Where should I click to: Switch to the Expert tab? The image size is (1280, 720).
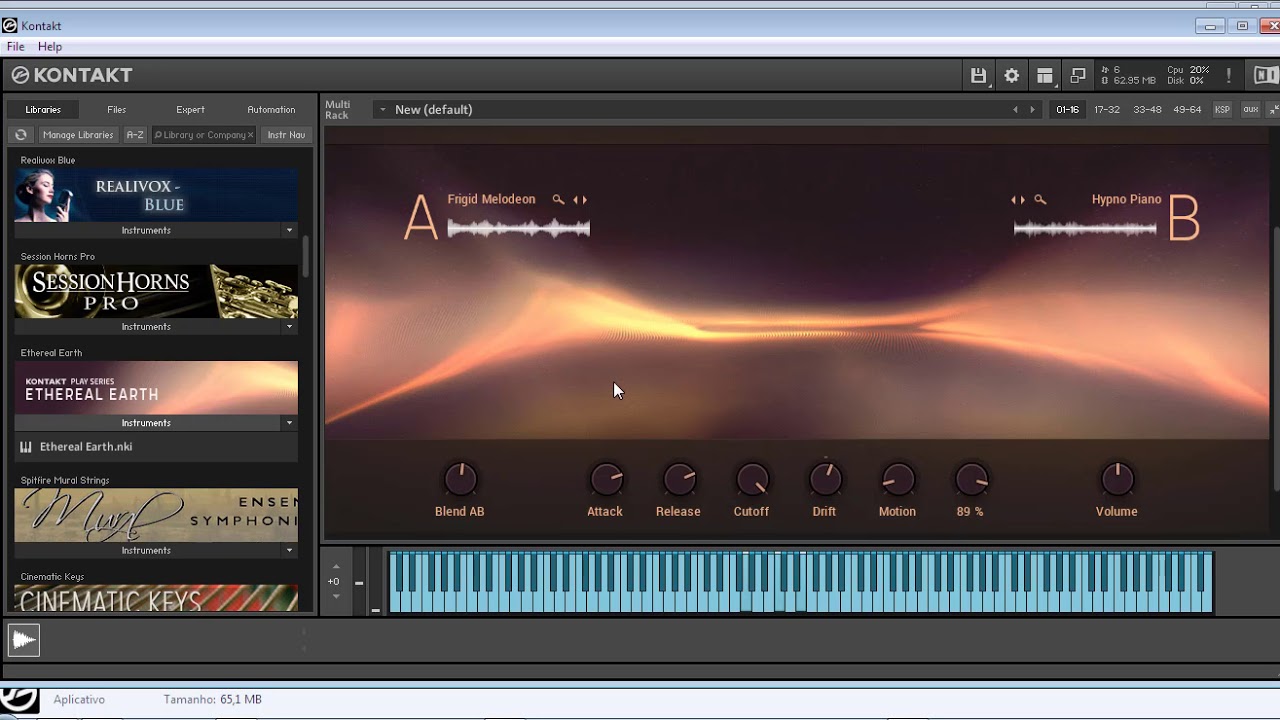[190, 110]
